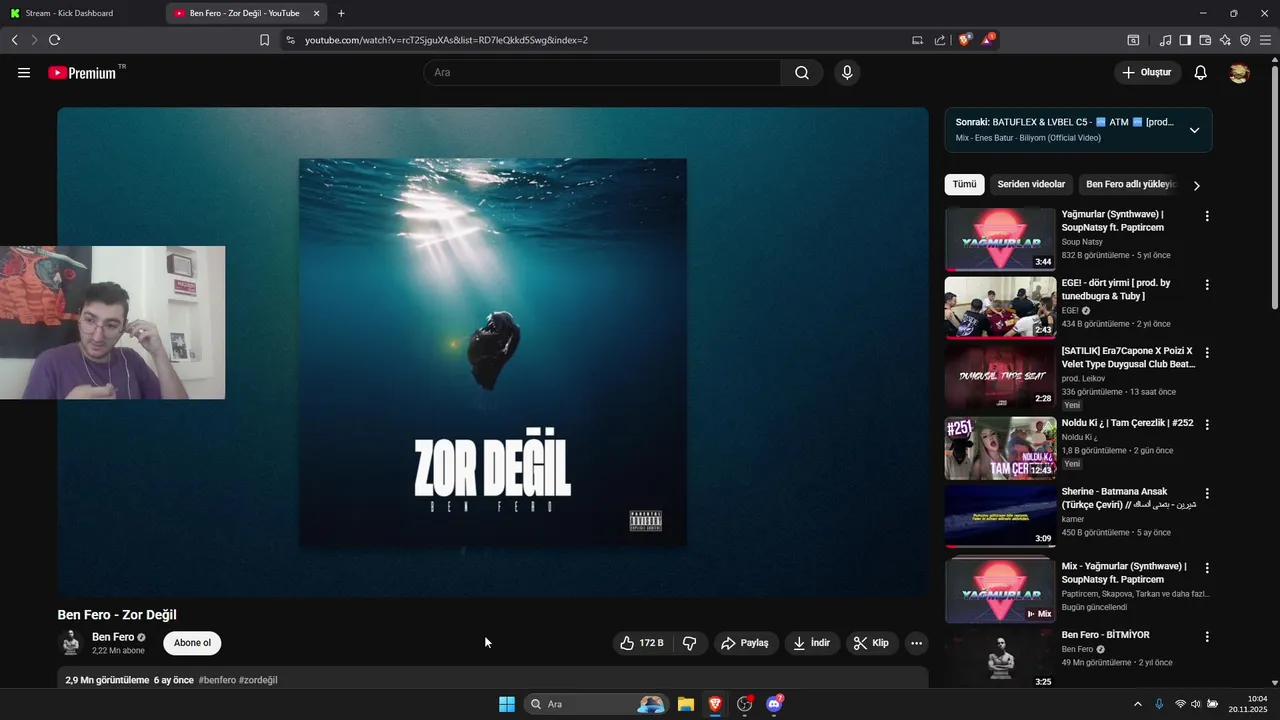Open EGE! - dört yirmi video thumbnail
This screenshot has width=1280, height=720.
click(1000, 308)
